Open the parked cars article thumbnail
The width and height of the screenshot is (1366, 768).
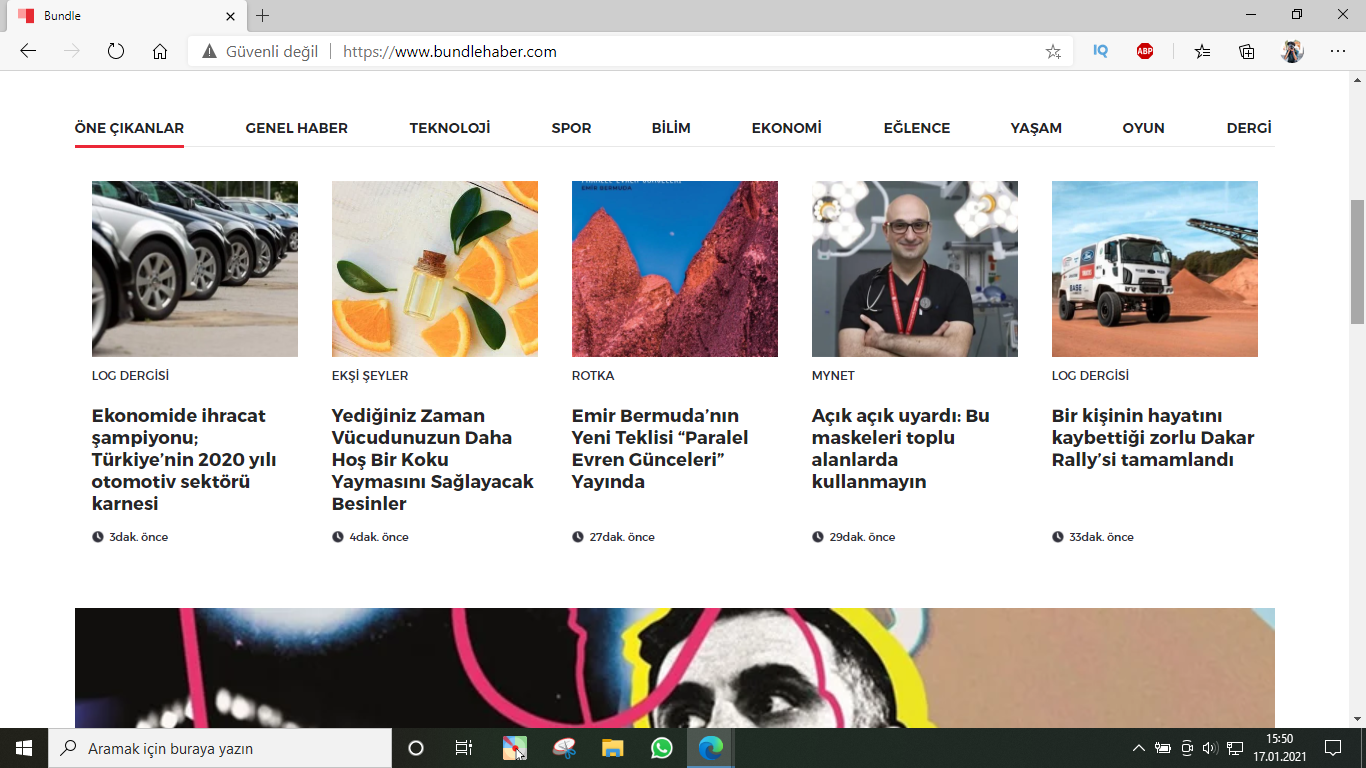pos(195,269)
